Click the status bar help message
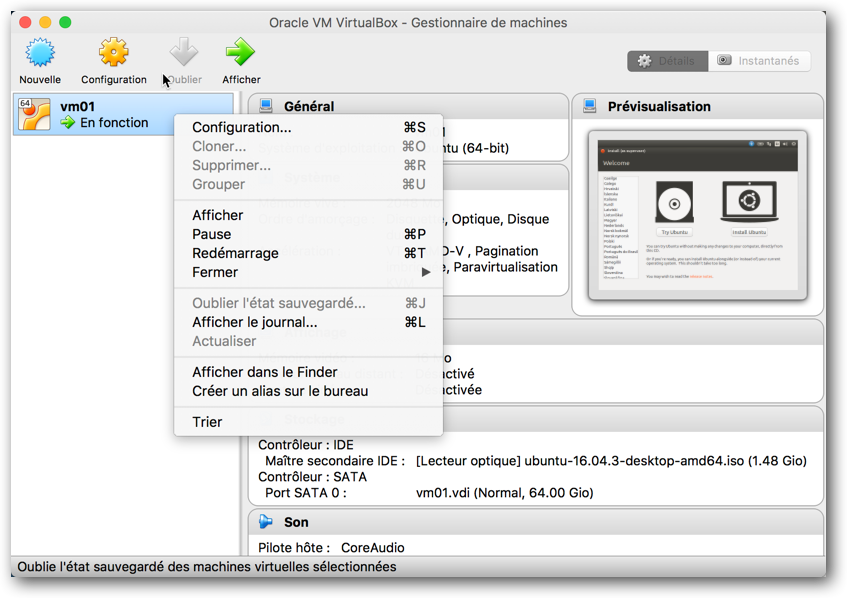The width and height of the screenshot is (847, 598). pyautogui.click(x=207, y=567)
